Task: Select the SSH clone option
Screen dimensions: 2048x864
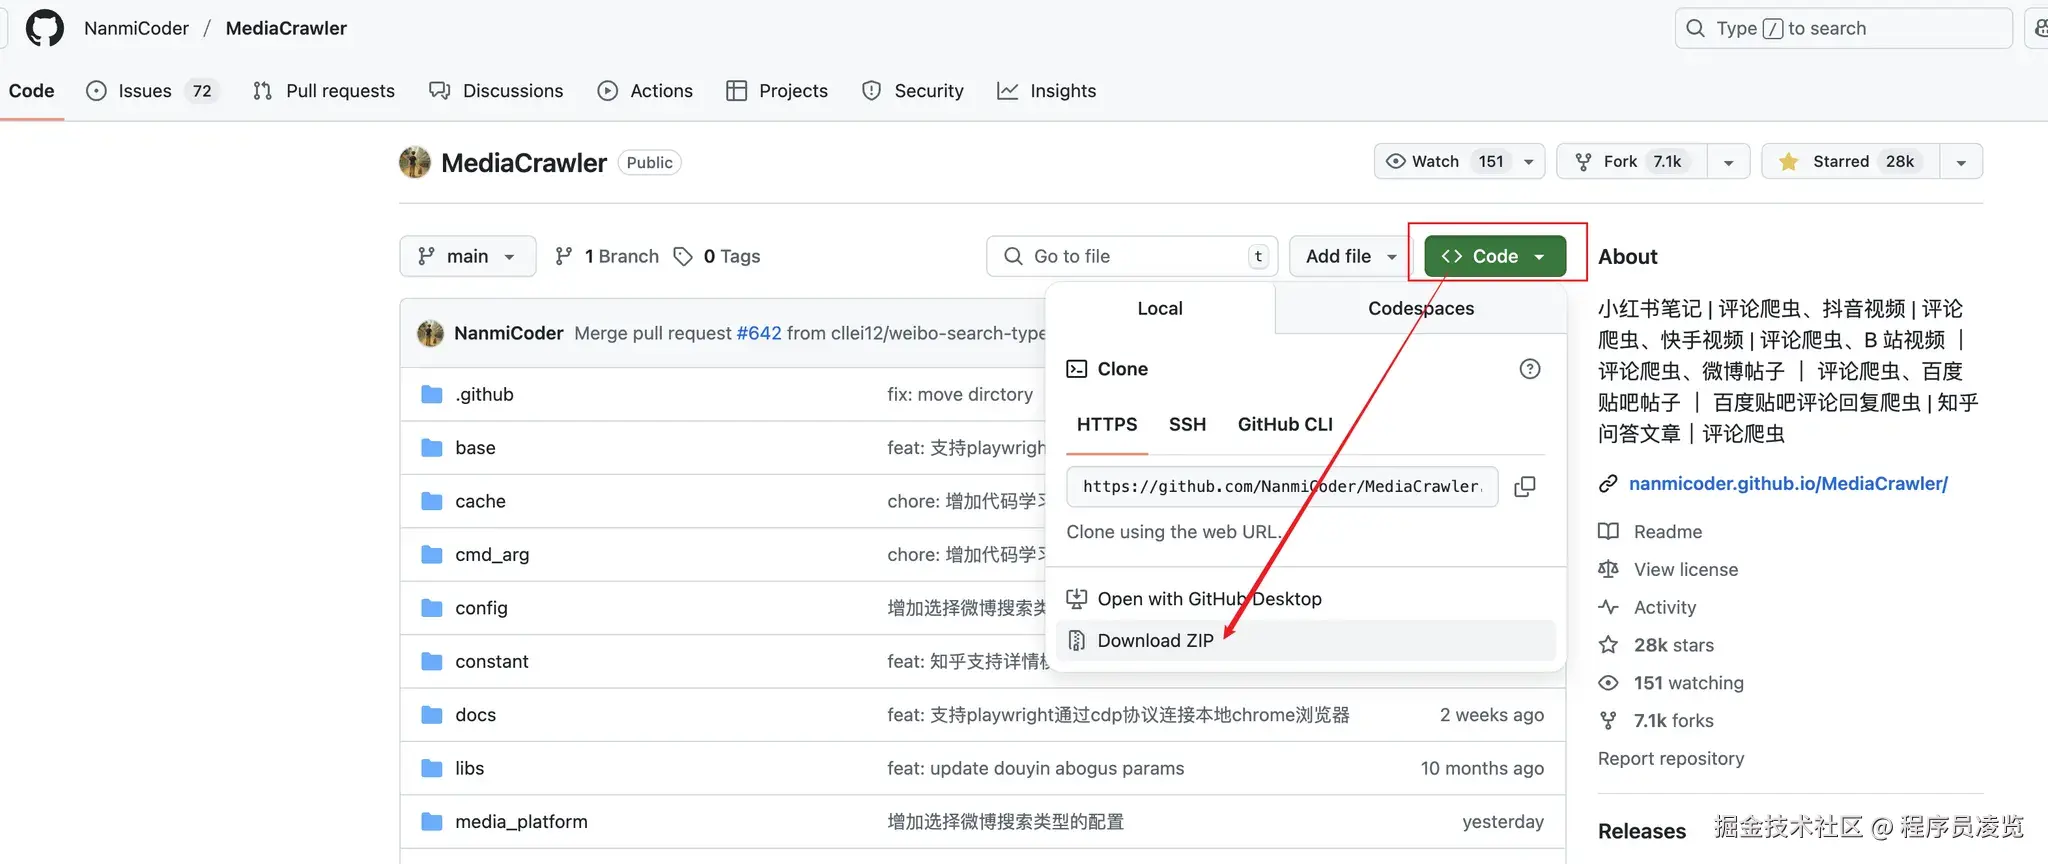Action: coord(1187,424)
